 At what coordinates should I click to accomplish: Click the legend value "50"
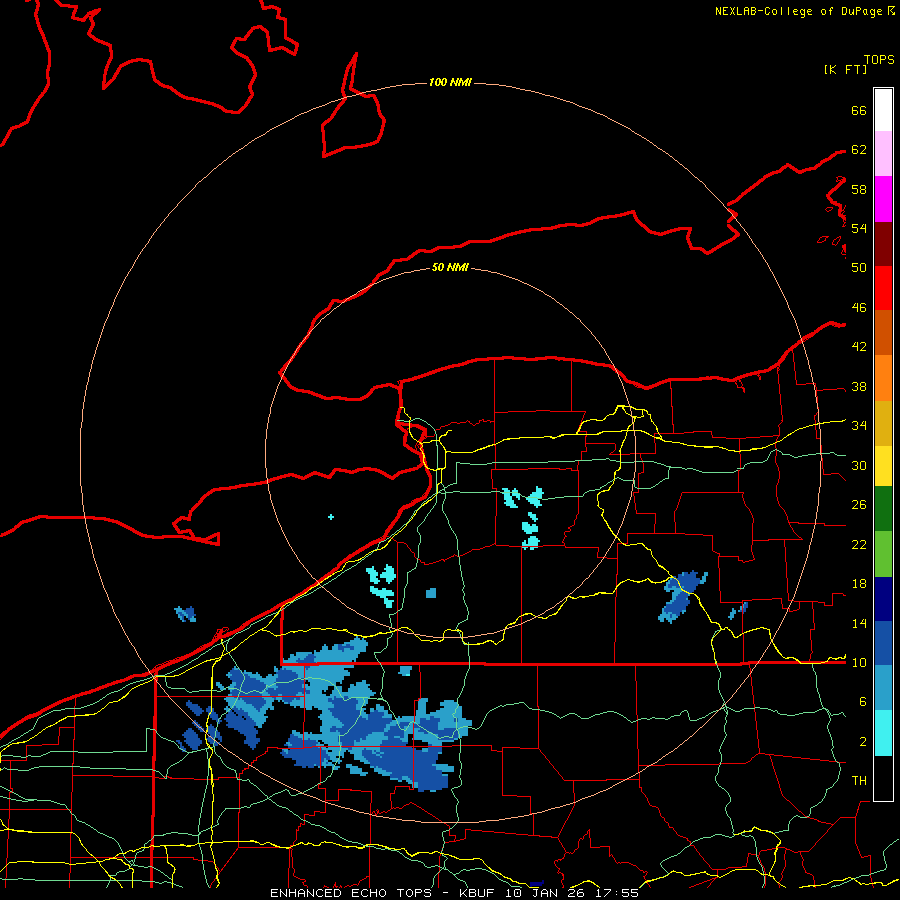pos(859,267)
